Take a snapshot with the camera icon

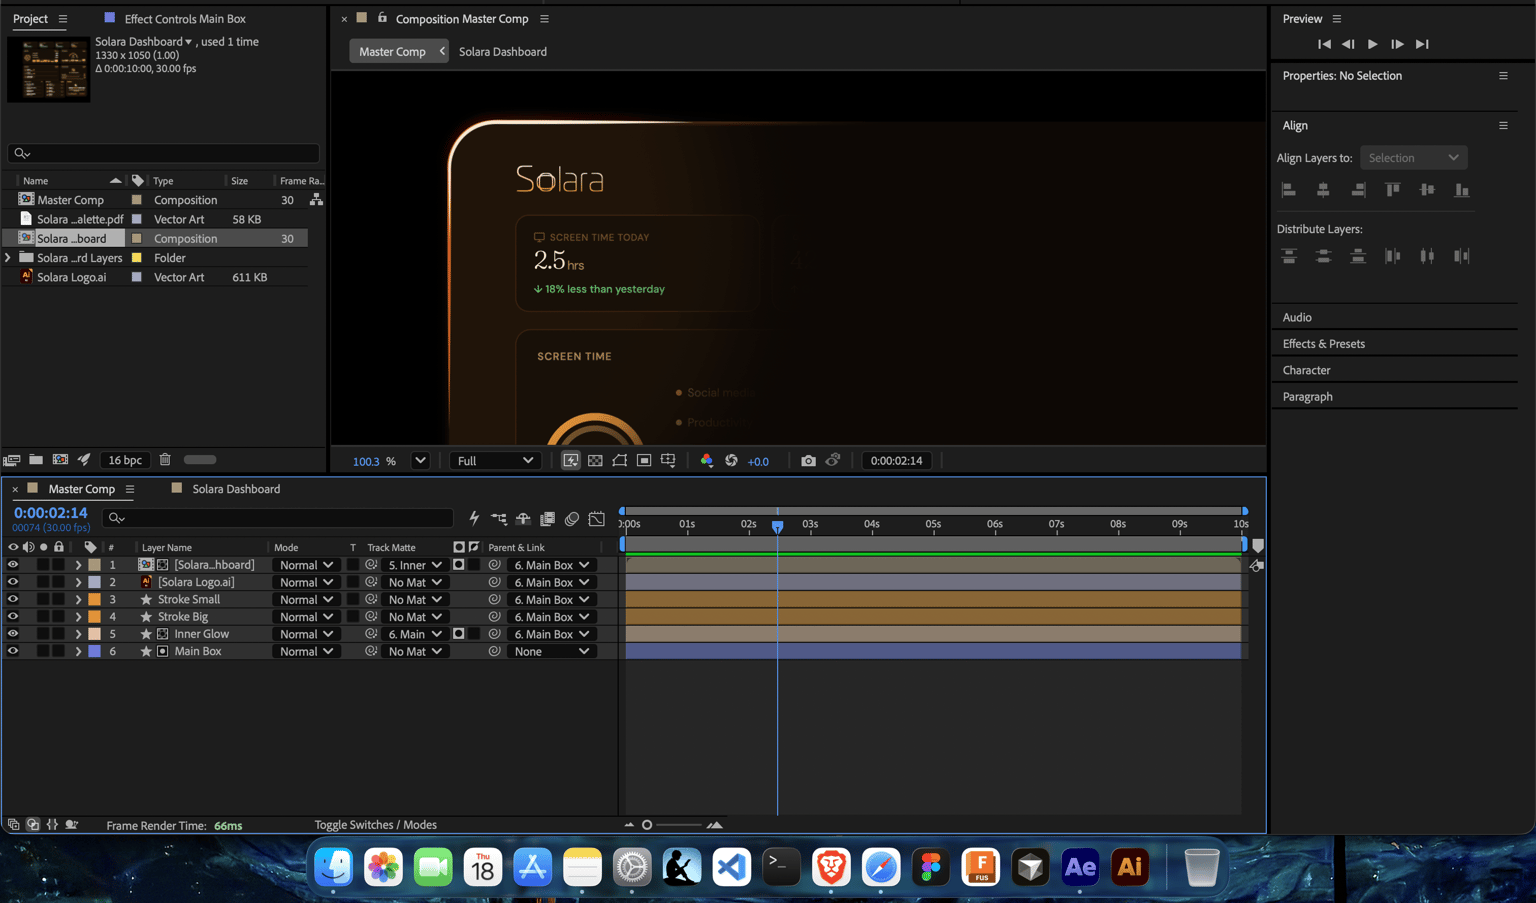coord(808,461)
